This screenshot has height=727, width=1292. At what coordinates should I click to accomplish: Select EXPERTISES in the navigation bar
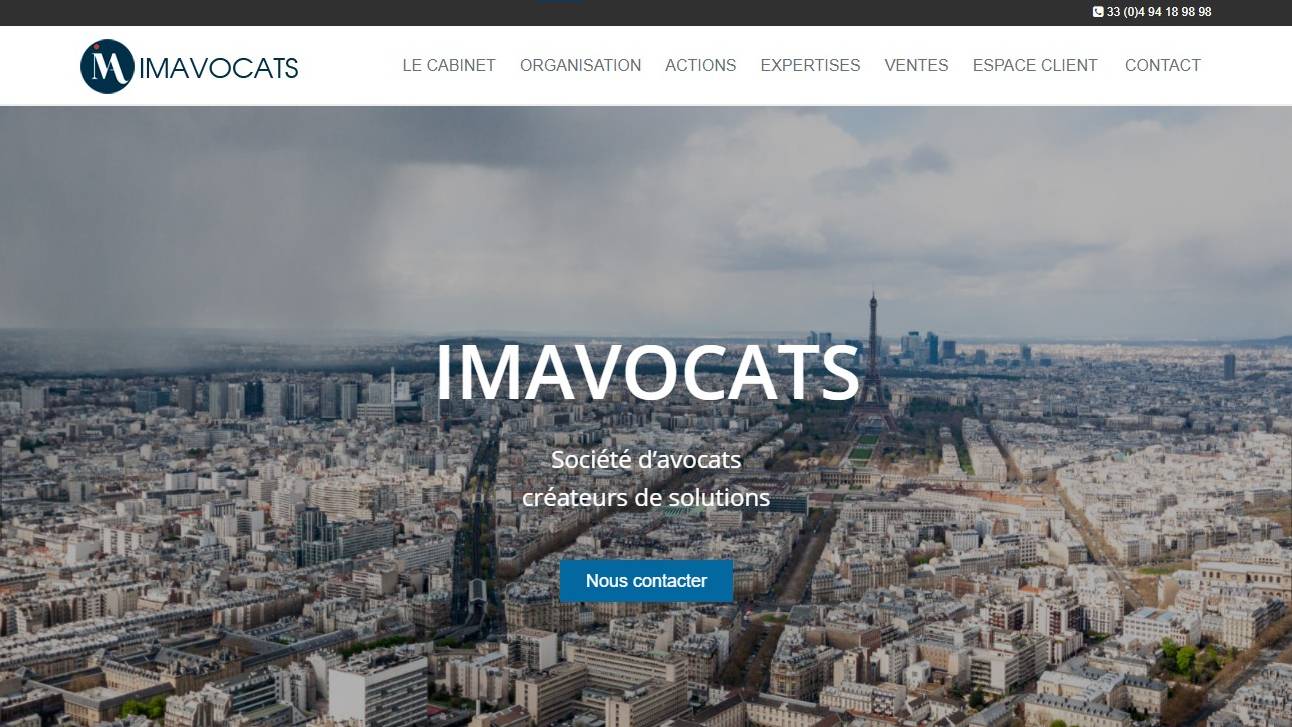pyautogui.click(x=810, y=65)
